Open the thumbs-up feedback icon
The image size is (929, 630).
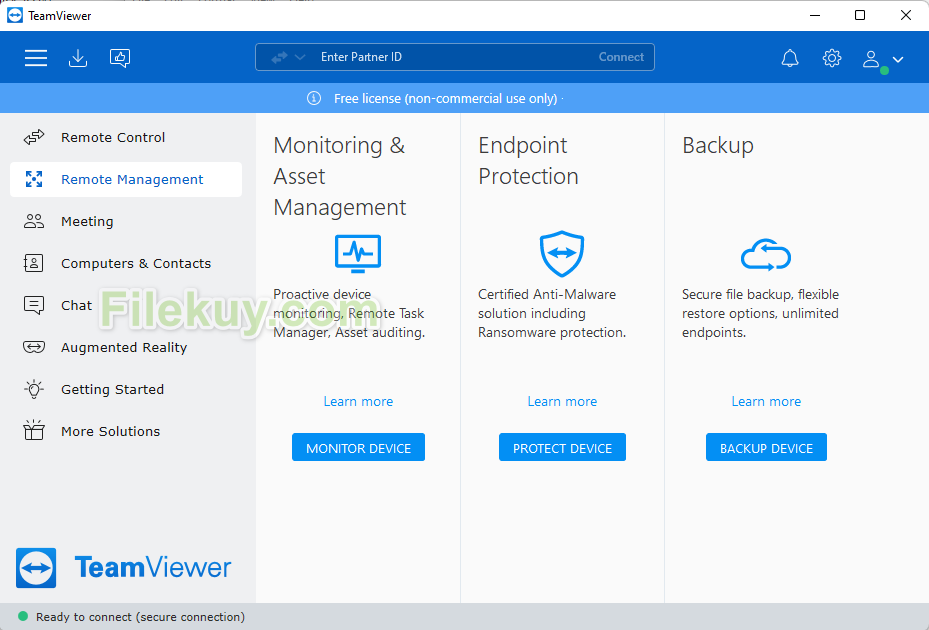120,57
